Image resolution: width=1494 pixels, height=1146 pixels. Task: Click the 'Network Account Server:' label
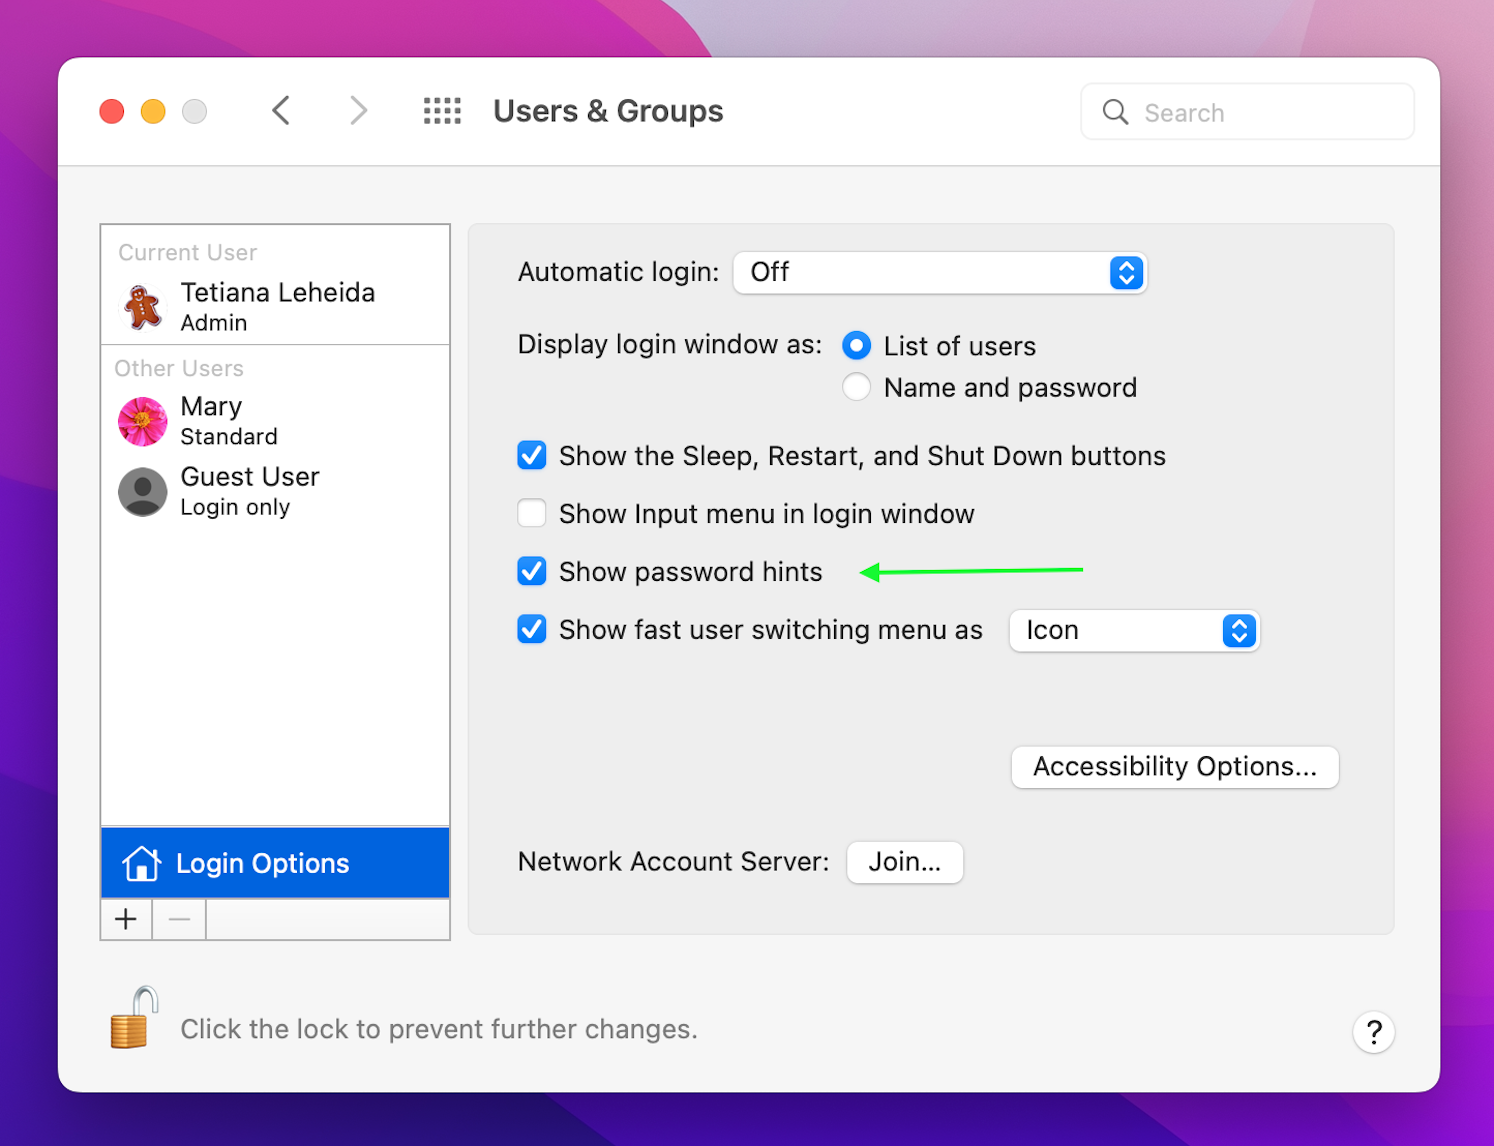(673, 862)
